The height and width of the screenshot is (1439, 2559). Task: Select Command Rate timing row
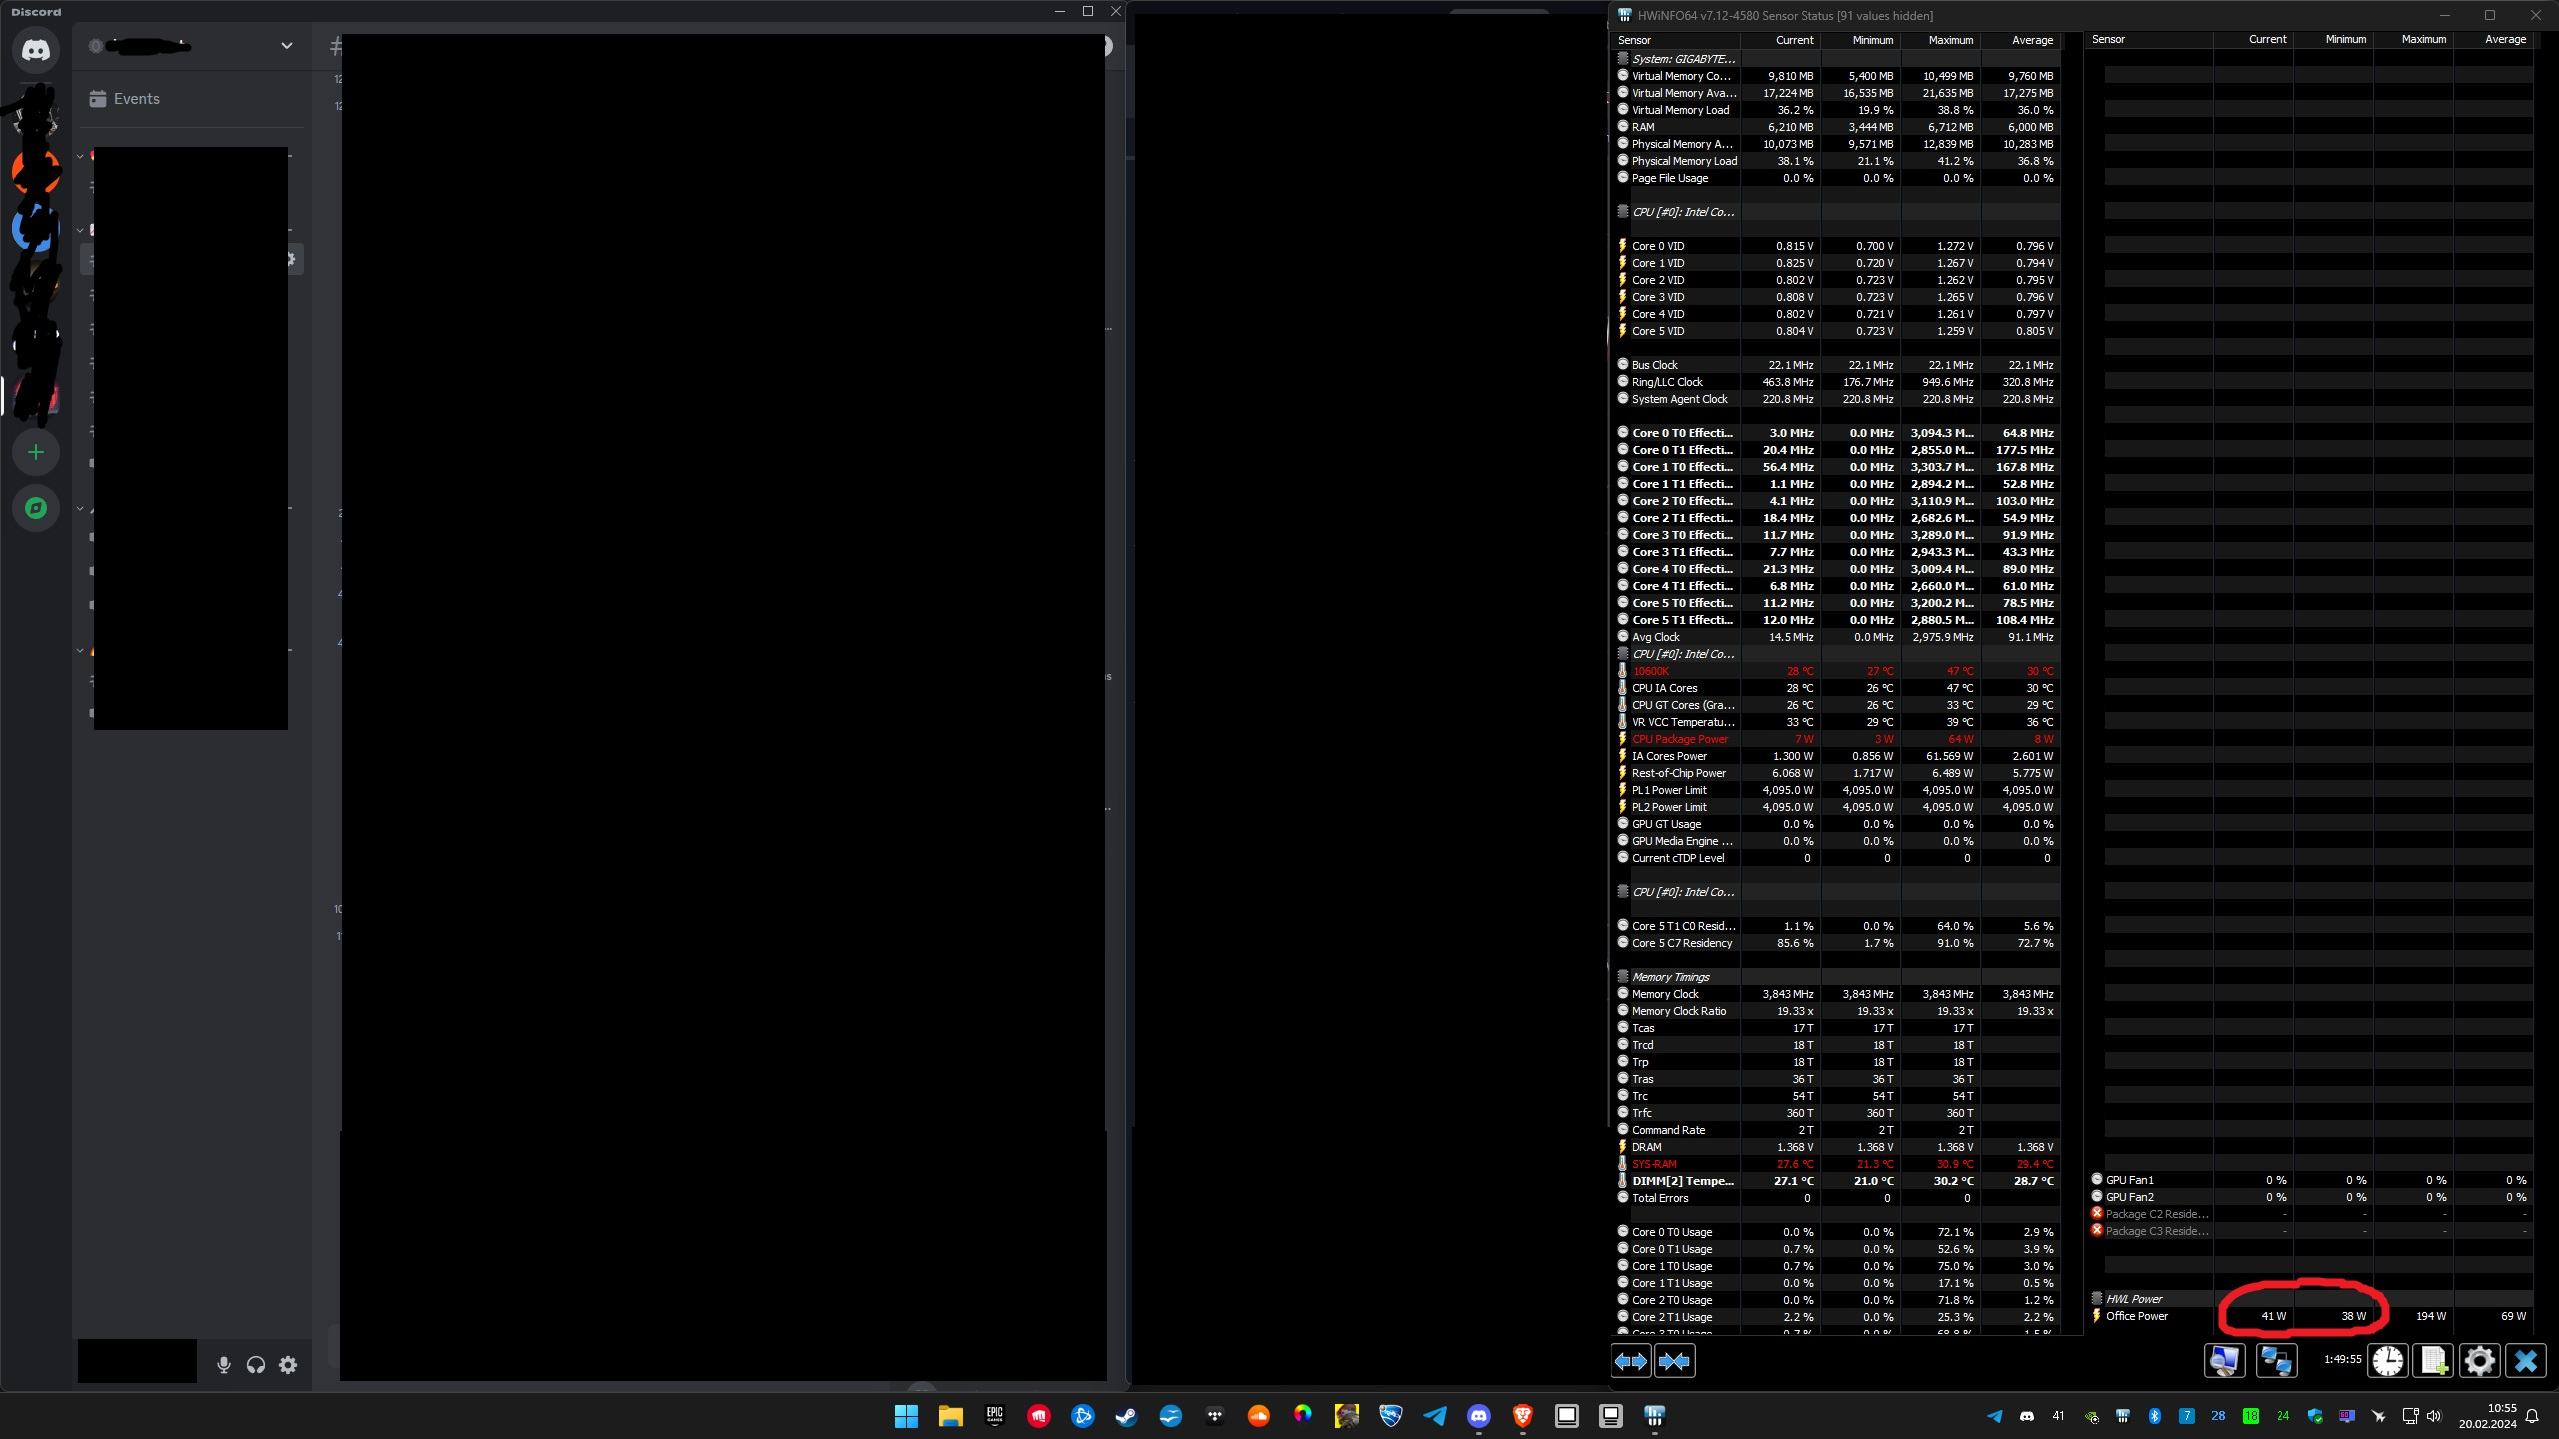(1836, 1130)
